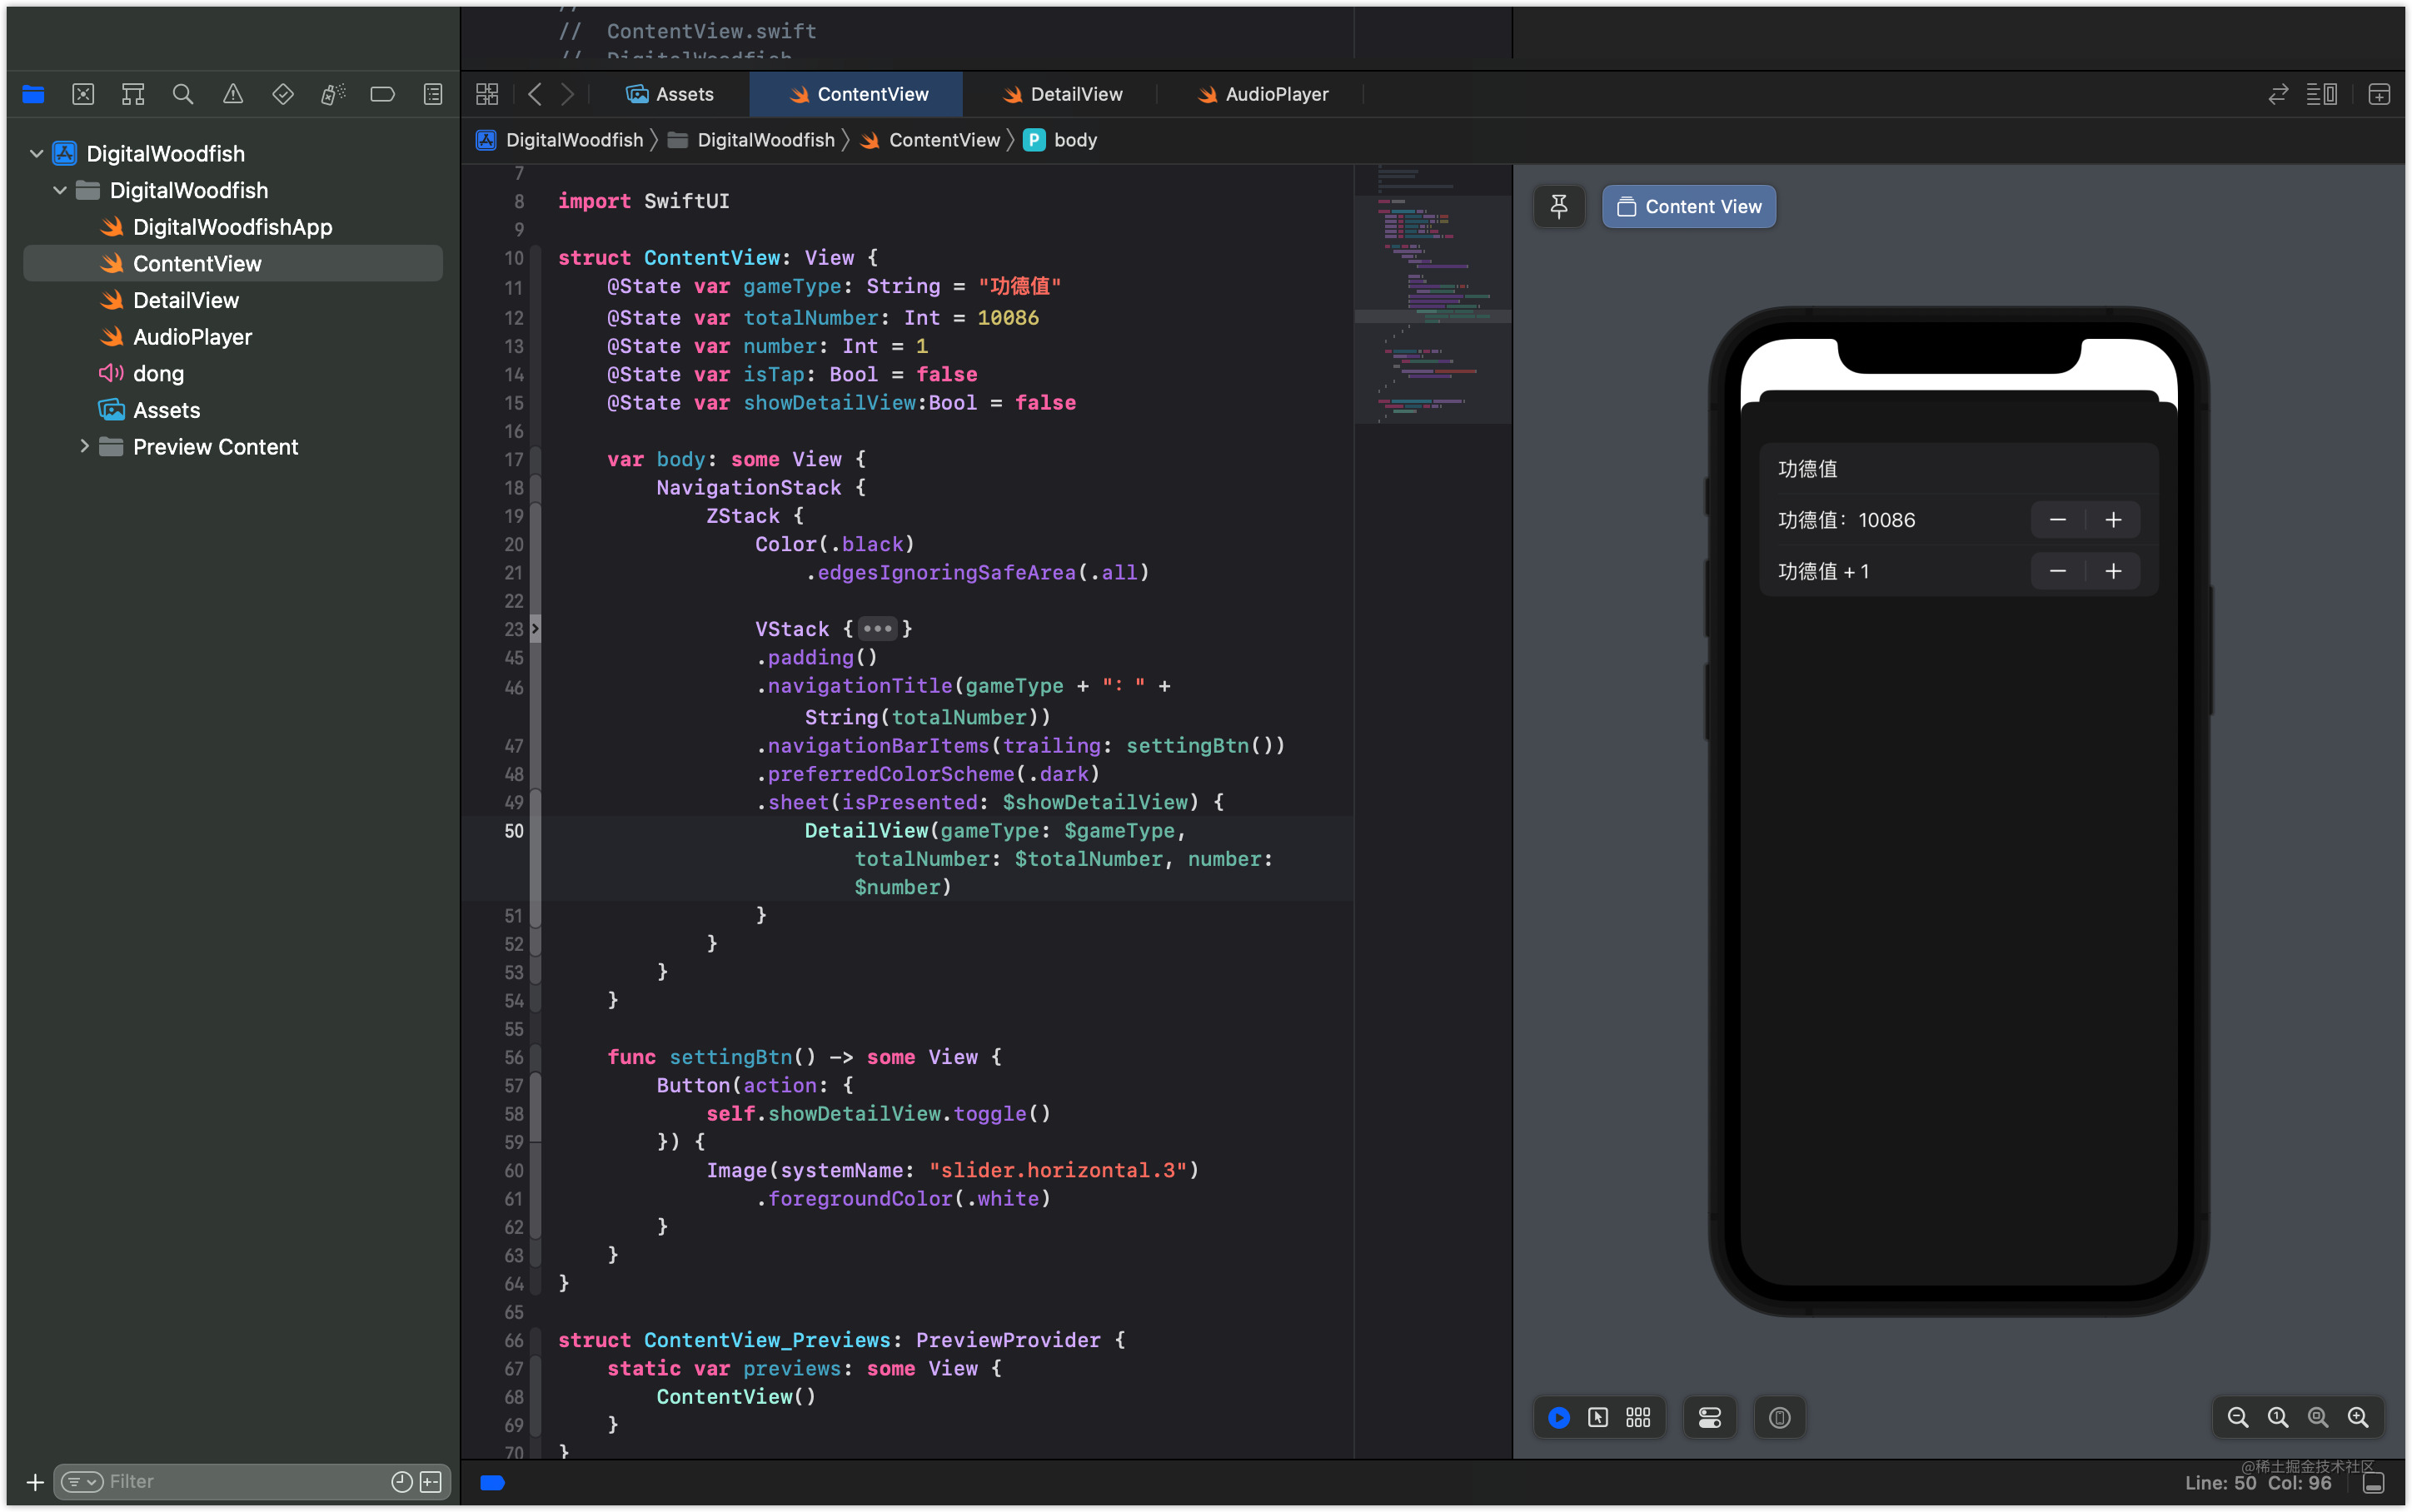
Task: Increase 功德值 + 1 stepper value
Action: point(2113,571)
